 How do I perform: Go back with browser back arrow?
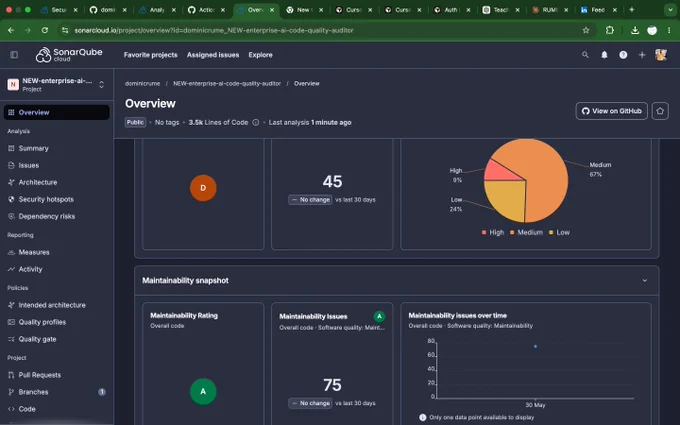coord(11,30)
